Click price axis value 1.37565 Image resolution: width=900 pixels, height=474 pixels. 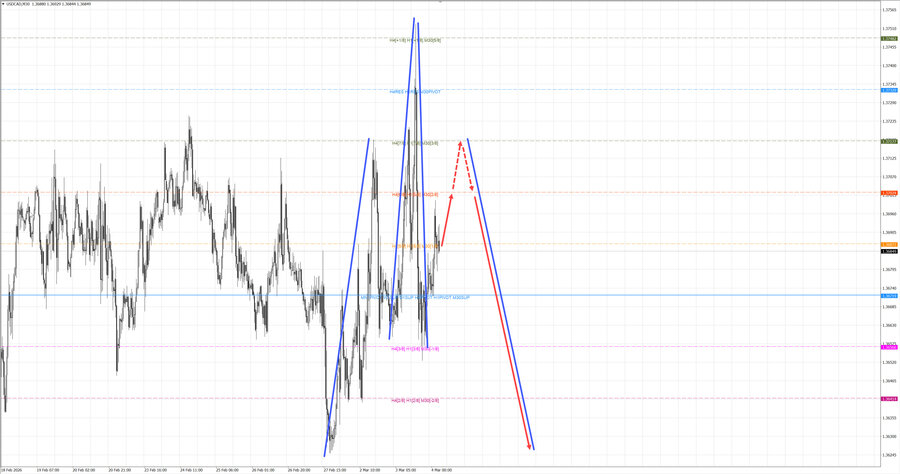pos(890,10)
